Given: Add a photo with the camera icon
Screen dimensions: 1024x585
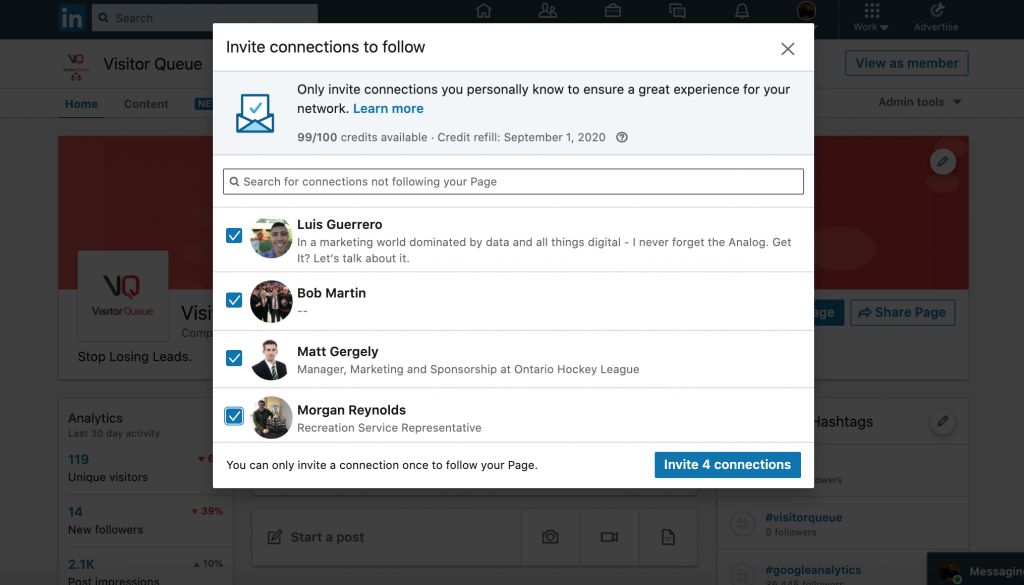Looking at the screenshot, I should (x=550, y=537).
